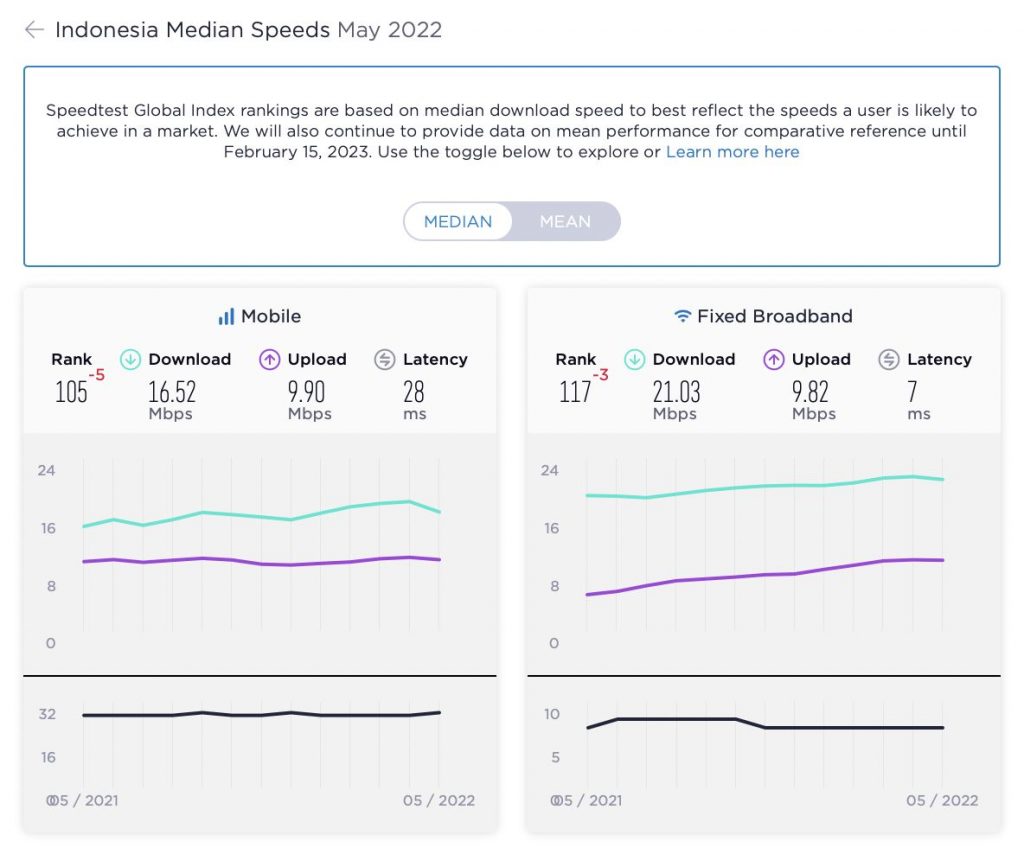The image size is (1024, 854).
Task: Click the 16.52 Mbps download value
Action: [x=170, y=392]
